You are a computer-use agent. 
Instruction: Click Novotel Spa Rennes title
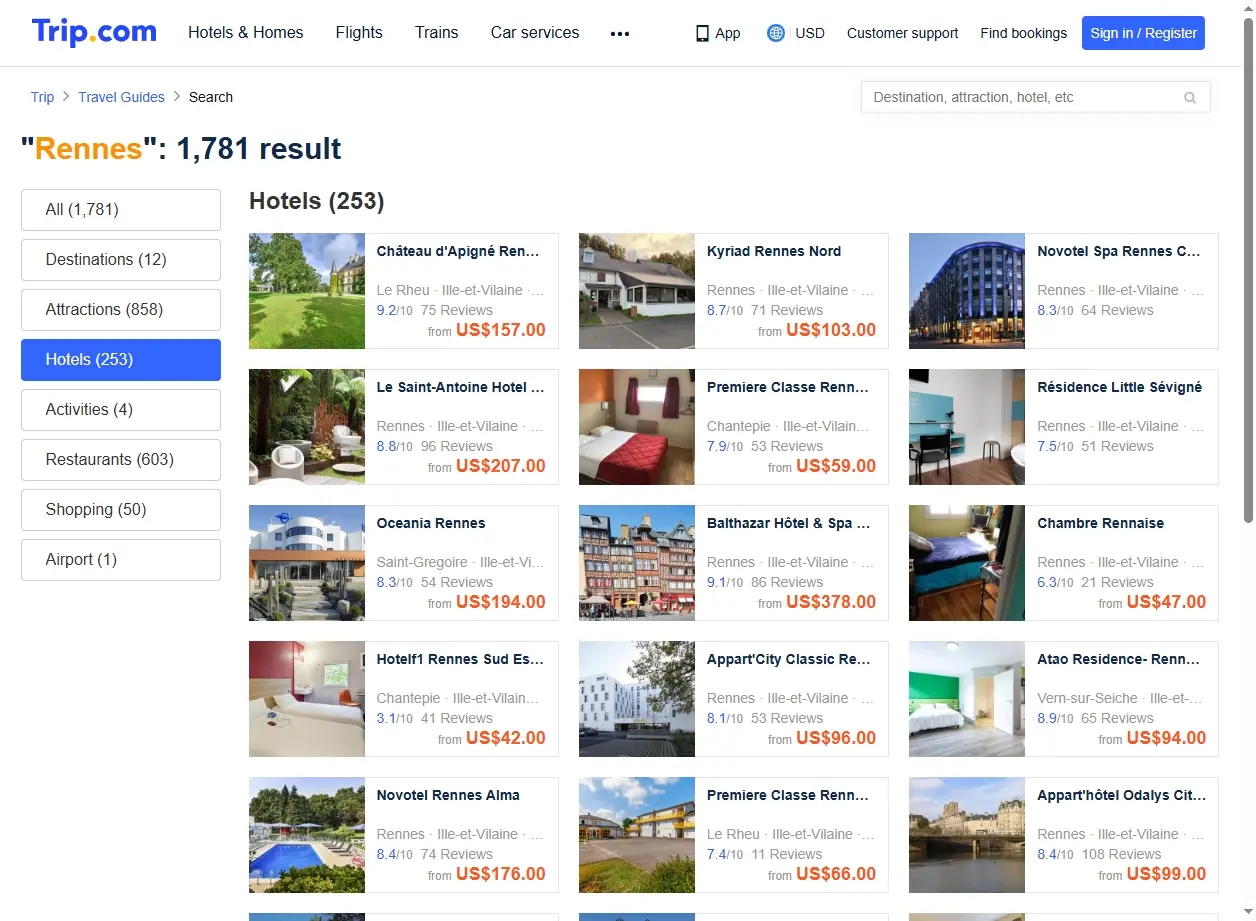(x=1119, y=251)
